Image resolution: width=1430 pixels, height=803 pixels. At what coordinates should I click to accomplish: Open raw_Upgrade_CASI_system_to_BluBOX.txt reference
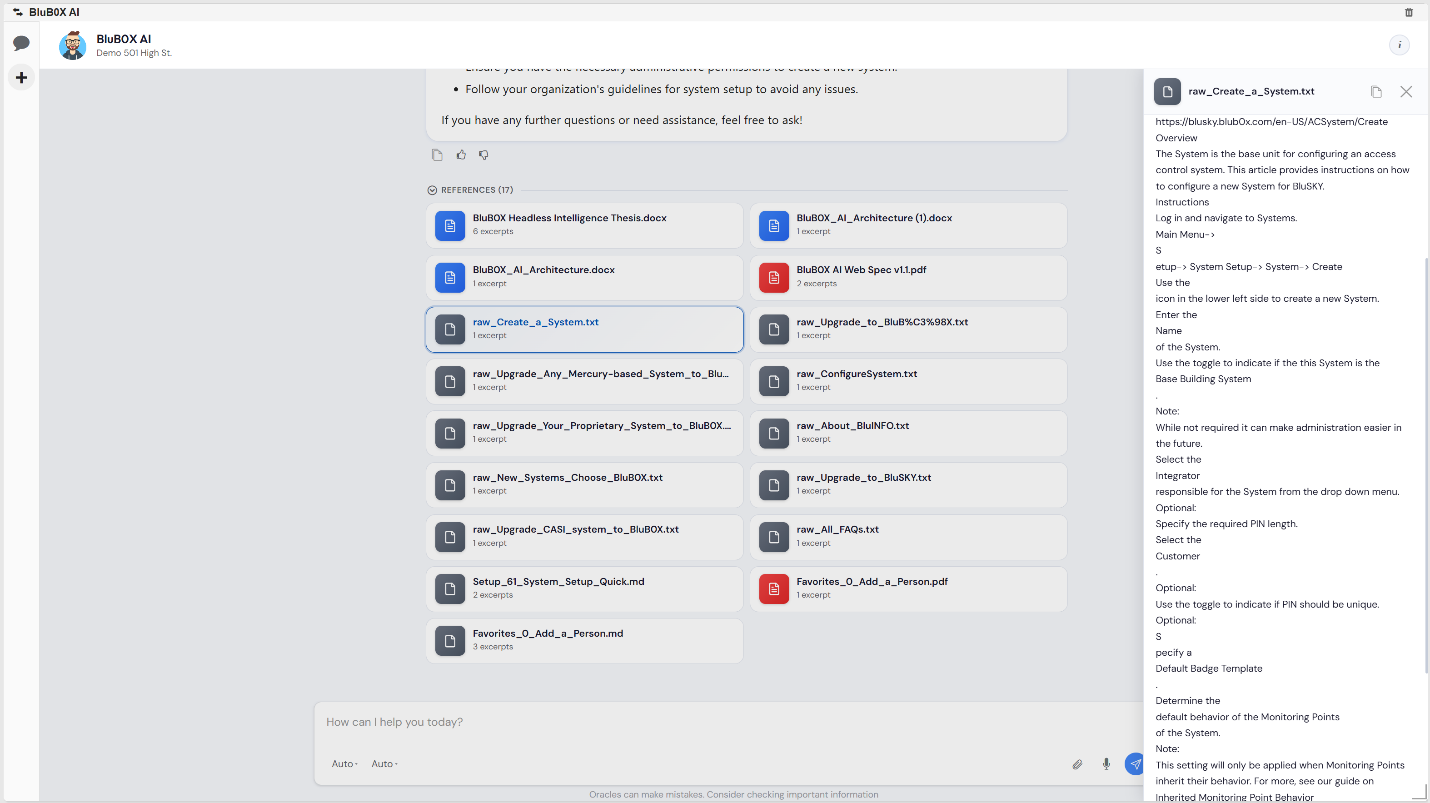584,537
